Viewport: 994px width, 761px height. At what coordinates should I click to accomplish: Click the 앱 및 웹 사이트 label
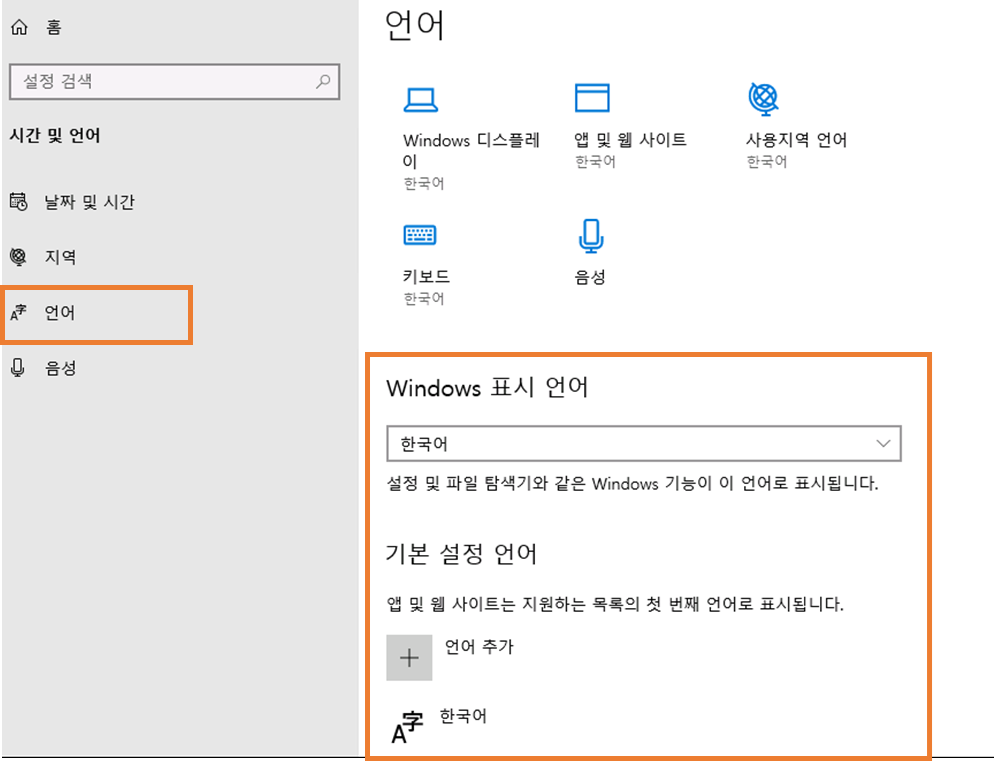tap(630, 140)
